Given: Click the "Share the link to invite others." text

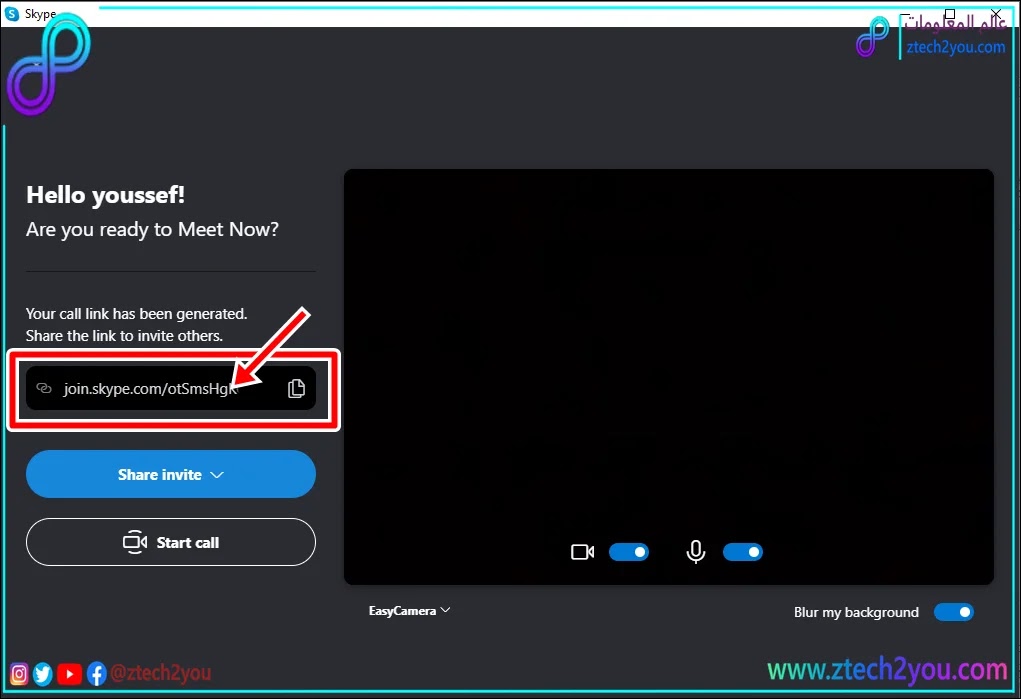Looking at the screenshot, I should coord(124,336).
